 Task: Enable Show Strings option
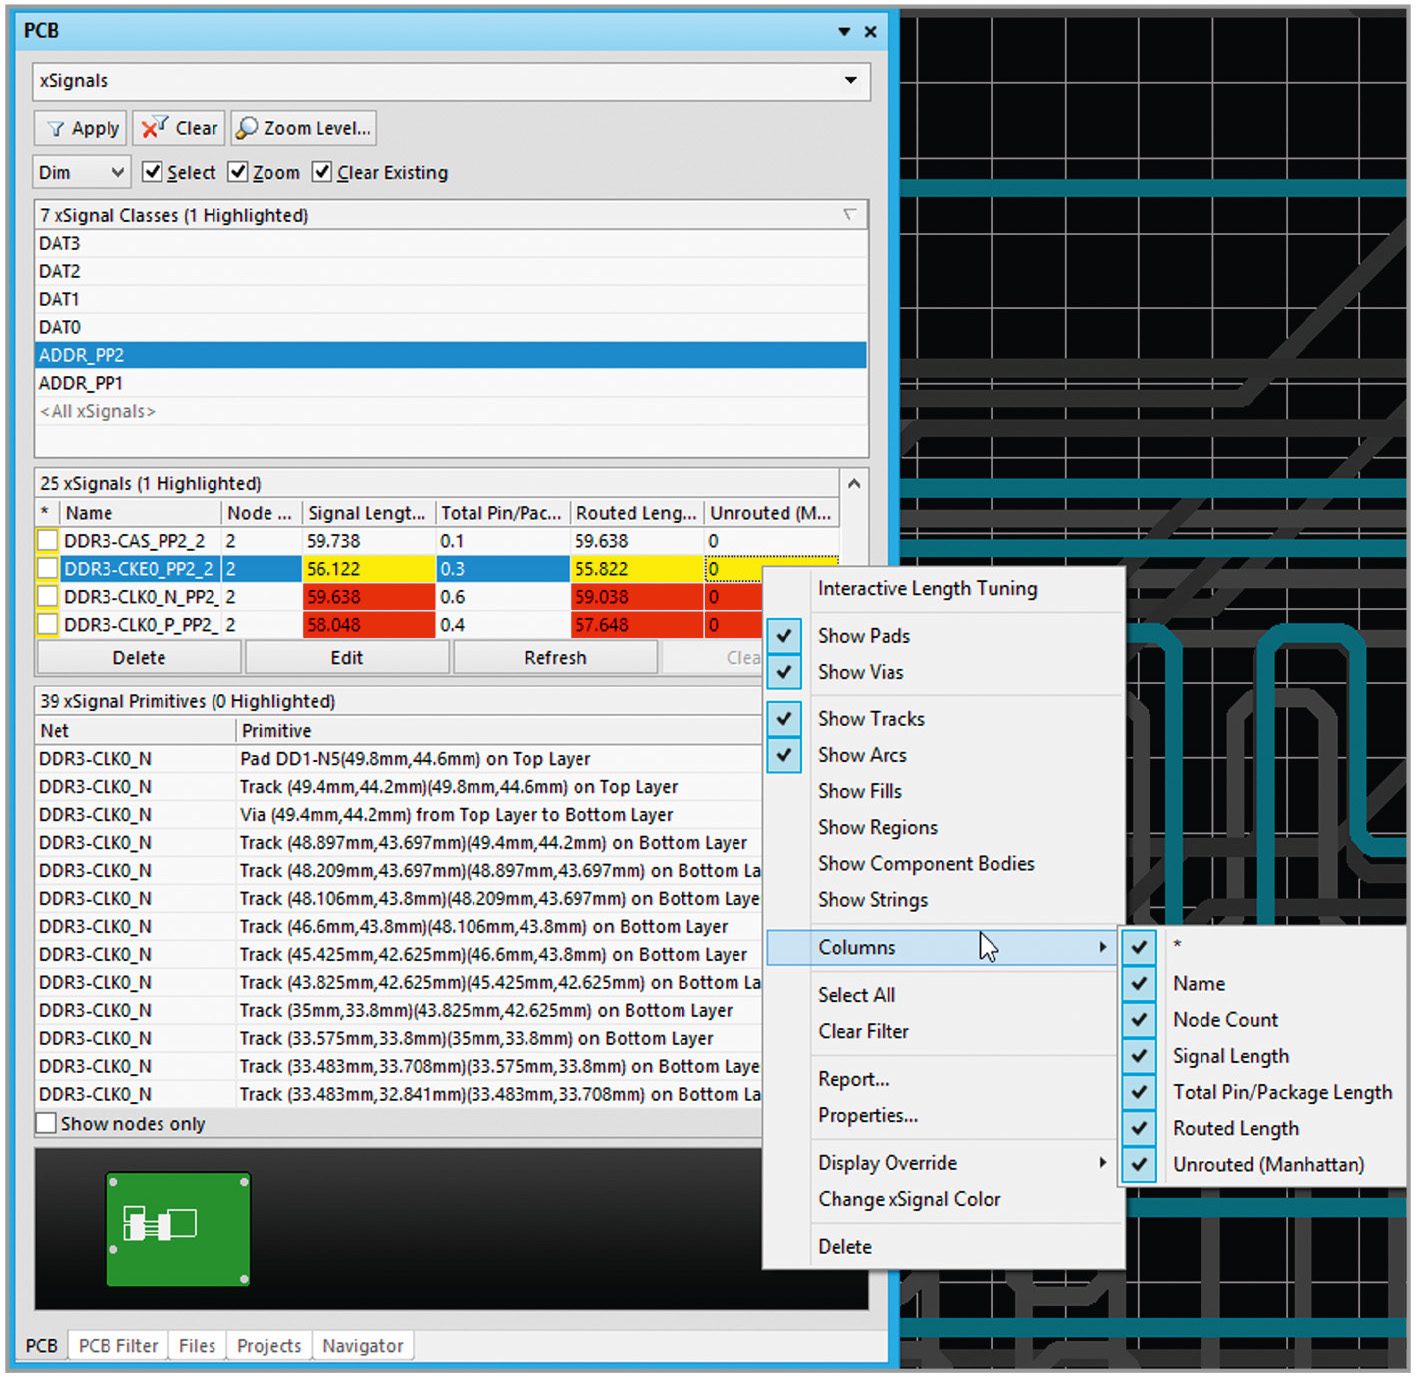click(945, 899)
